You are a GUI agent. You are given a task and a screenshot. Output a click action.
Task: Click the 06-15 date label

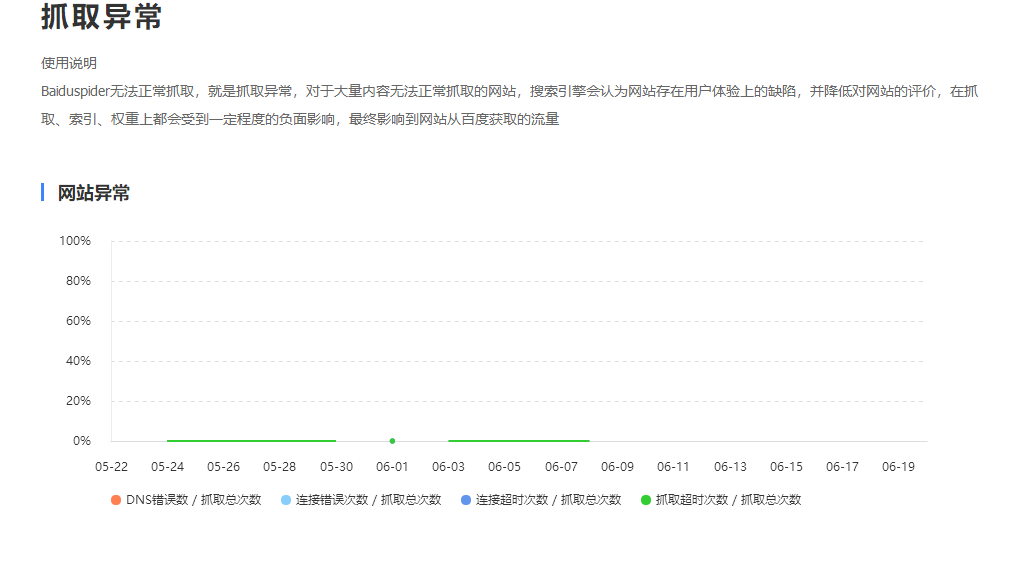point(786,467)
